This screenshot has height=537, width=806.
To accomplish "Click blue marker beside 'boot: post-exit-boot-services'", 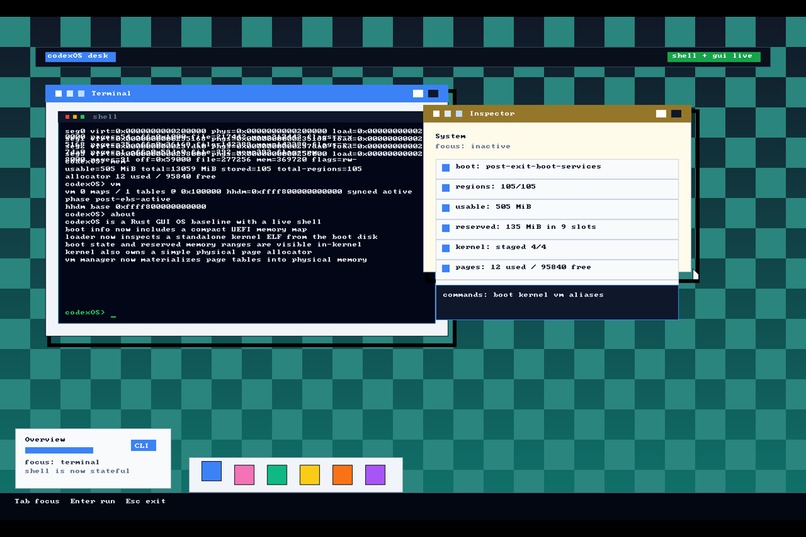I will (x=446, y=168).
